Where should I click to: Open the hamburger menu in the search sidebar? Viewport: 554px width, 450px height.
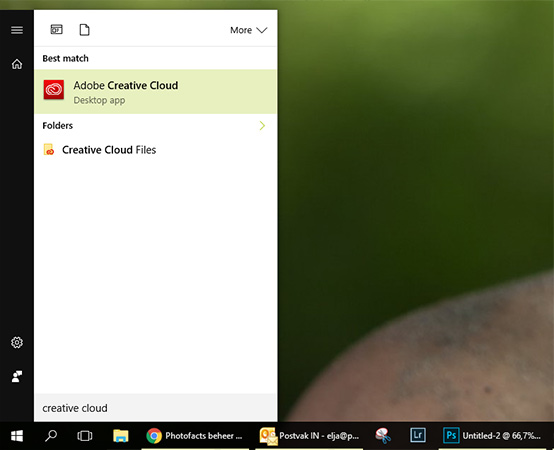point(17,30)
